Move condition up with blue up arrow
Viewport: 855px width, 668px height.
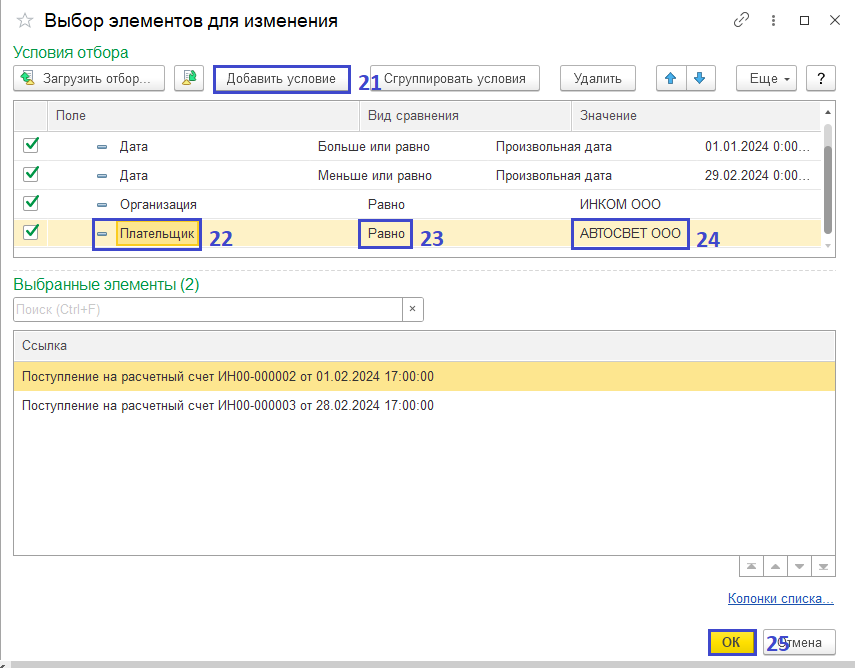[670, 78]
